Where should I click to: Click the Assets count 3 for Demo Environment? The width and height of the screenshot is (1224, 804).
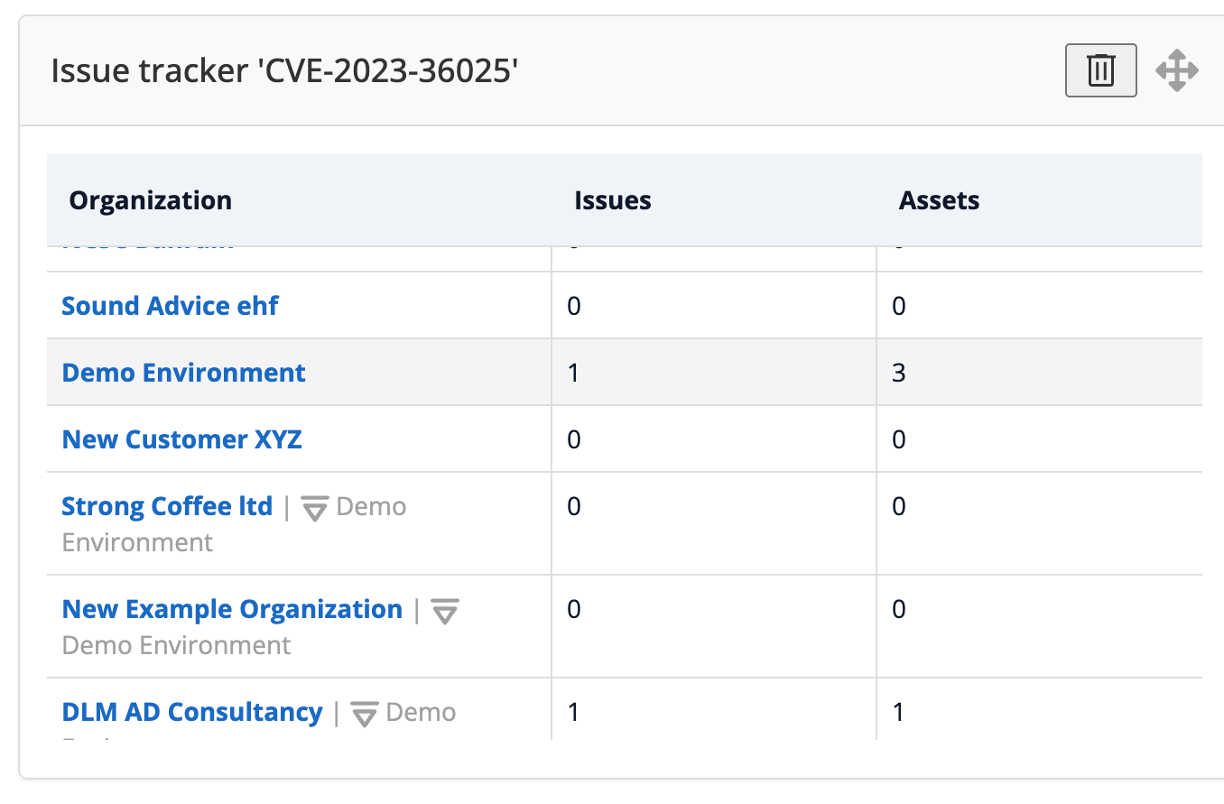(x=898, y=373)
